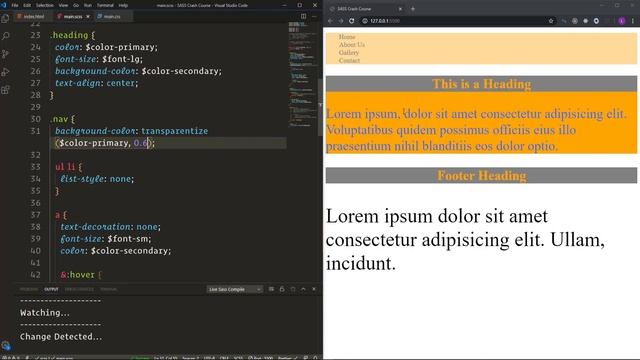Select the SASS Crash Course browser tab
Image resolution: width=640 pixels, height=360 pixels.
coord(366,9)
